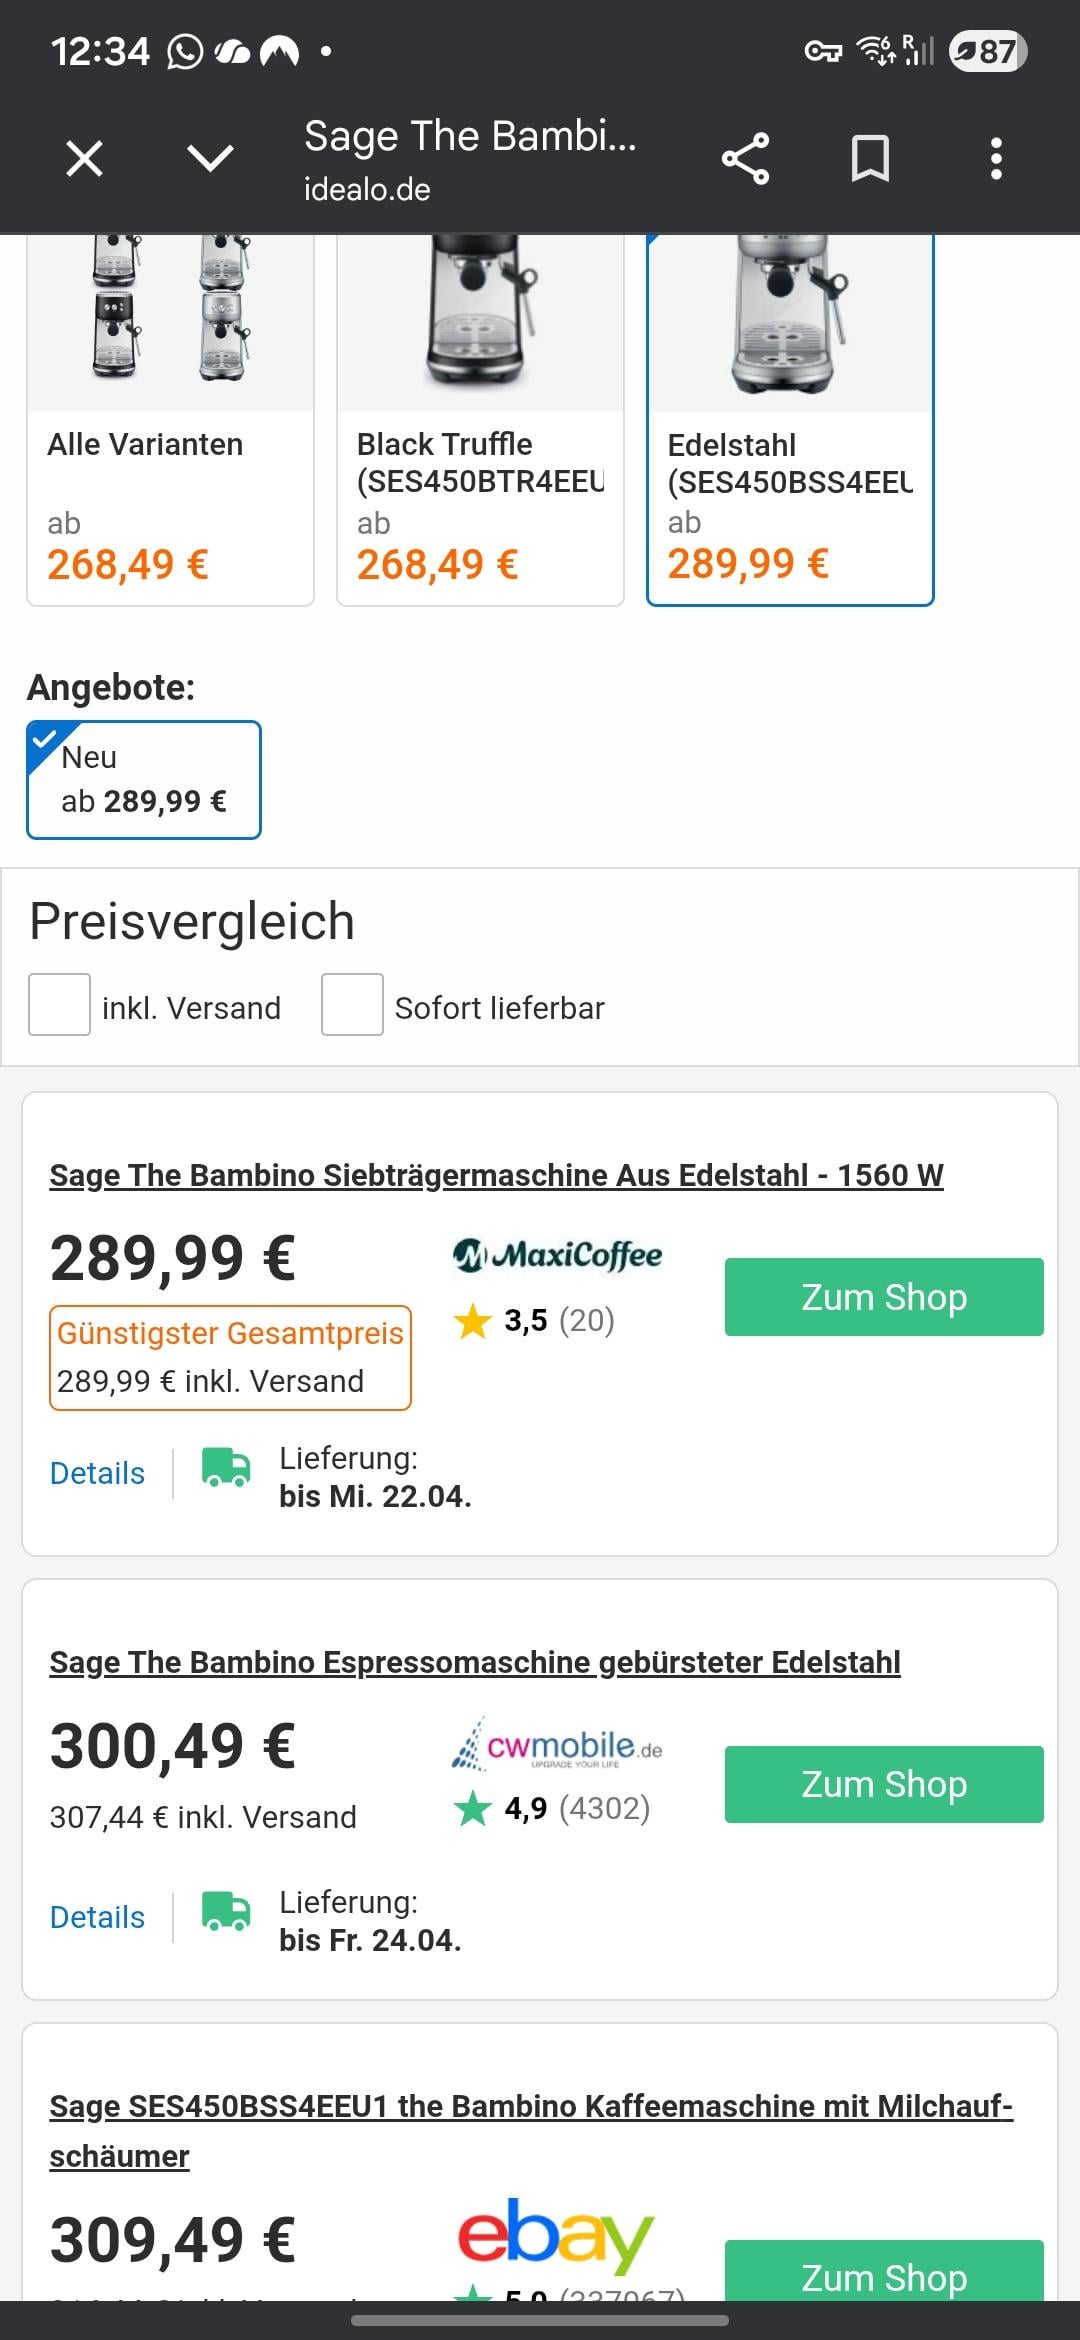Close the browser tab with X icon
1080x2340 pixels.
[84, 158]
